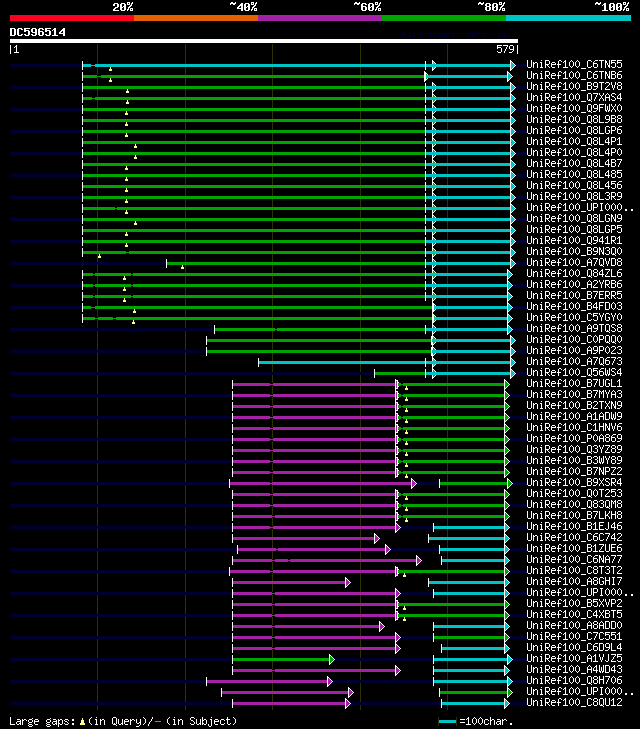Image resolution: width=640 pixels, height=729 pixels.
Task: Select the UniRef100_A1ADW9 label
Action: pos(574,417)
